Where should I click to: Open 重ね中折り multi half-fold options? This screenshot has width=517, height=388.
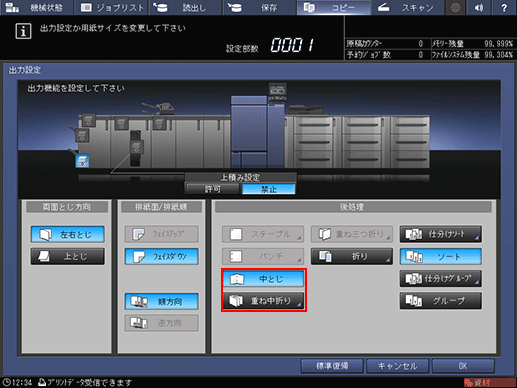pos(263,301)
